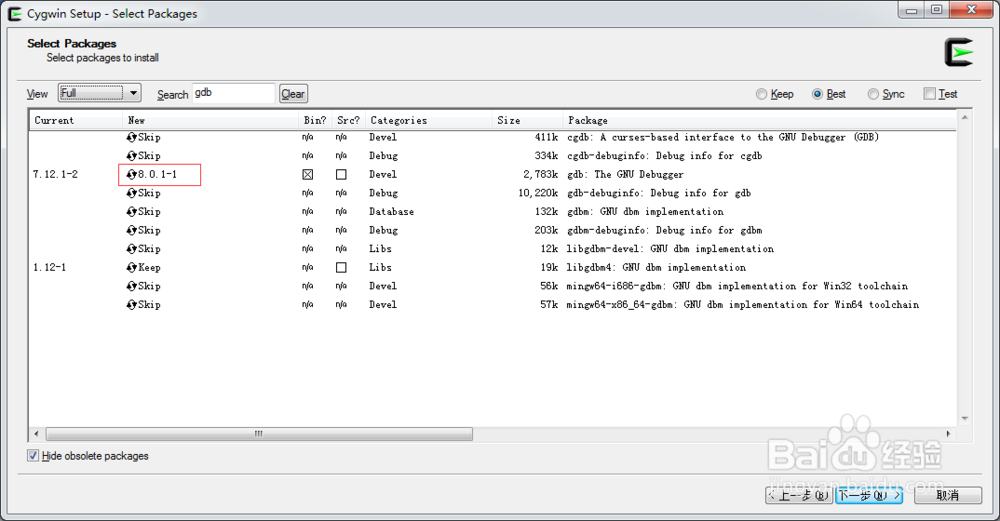Click cycle icon for mingw64-x86_64-gdbm row
Screen dimensions: 1000x521
click(x=131, y=304)
